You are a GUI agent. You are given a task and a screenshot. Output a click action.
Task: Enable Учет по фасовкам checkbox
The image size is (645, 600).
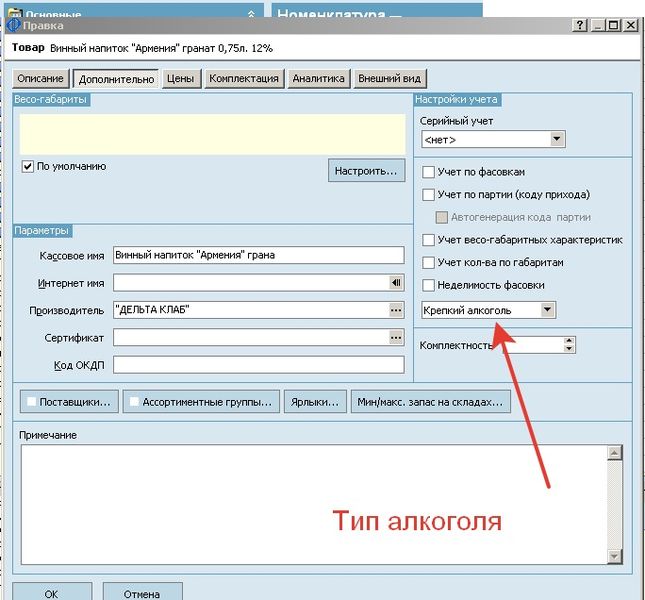[428, 172]
